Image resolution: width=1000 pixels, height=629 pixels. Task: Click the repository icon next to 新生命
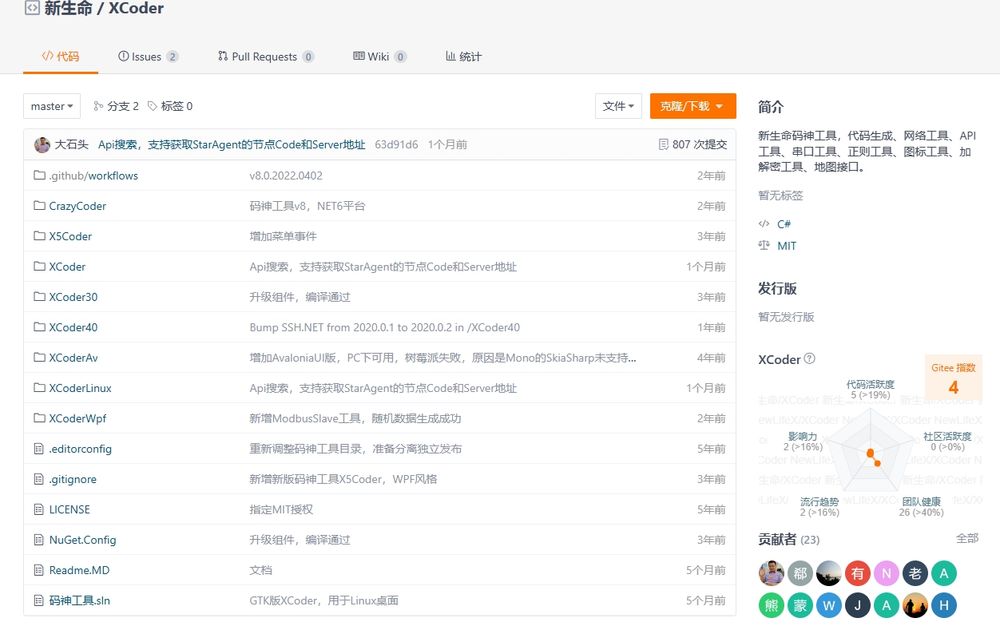coord(32,8)
